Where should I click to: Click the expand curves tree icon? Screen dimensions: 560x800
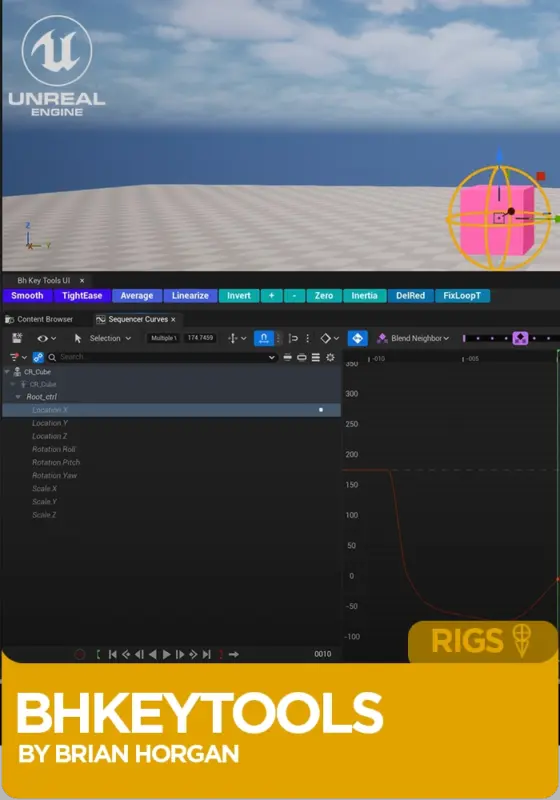click(x=302, y=357)
